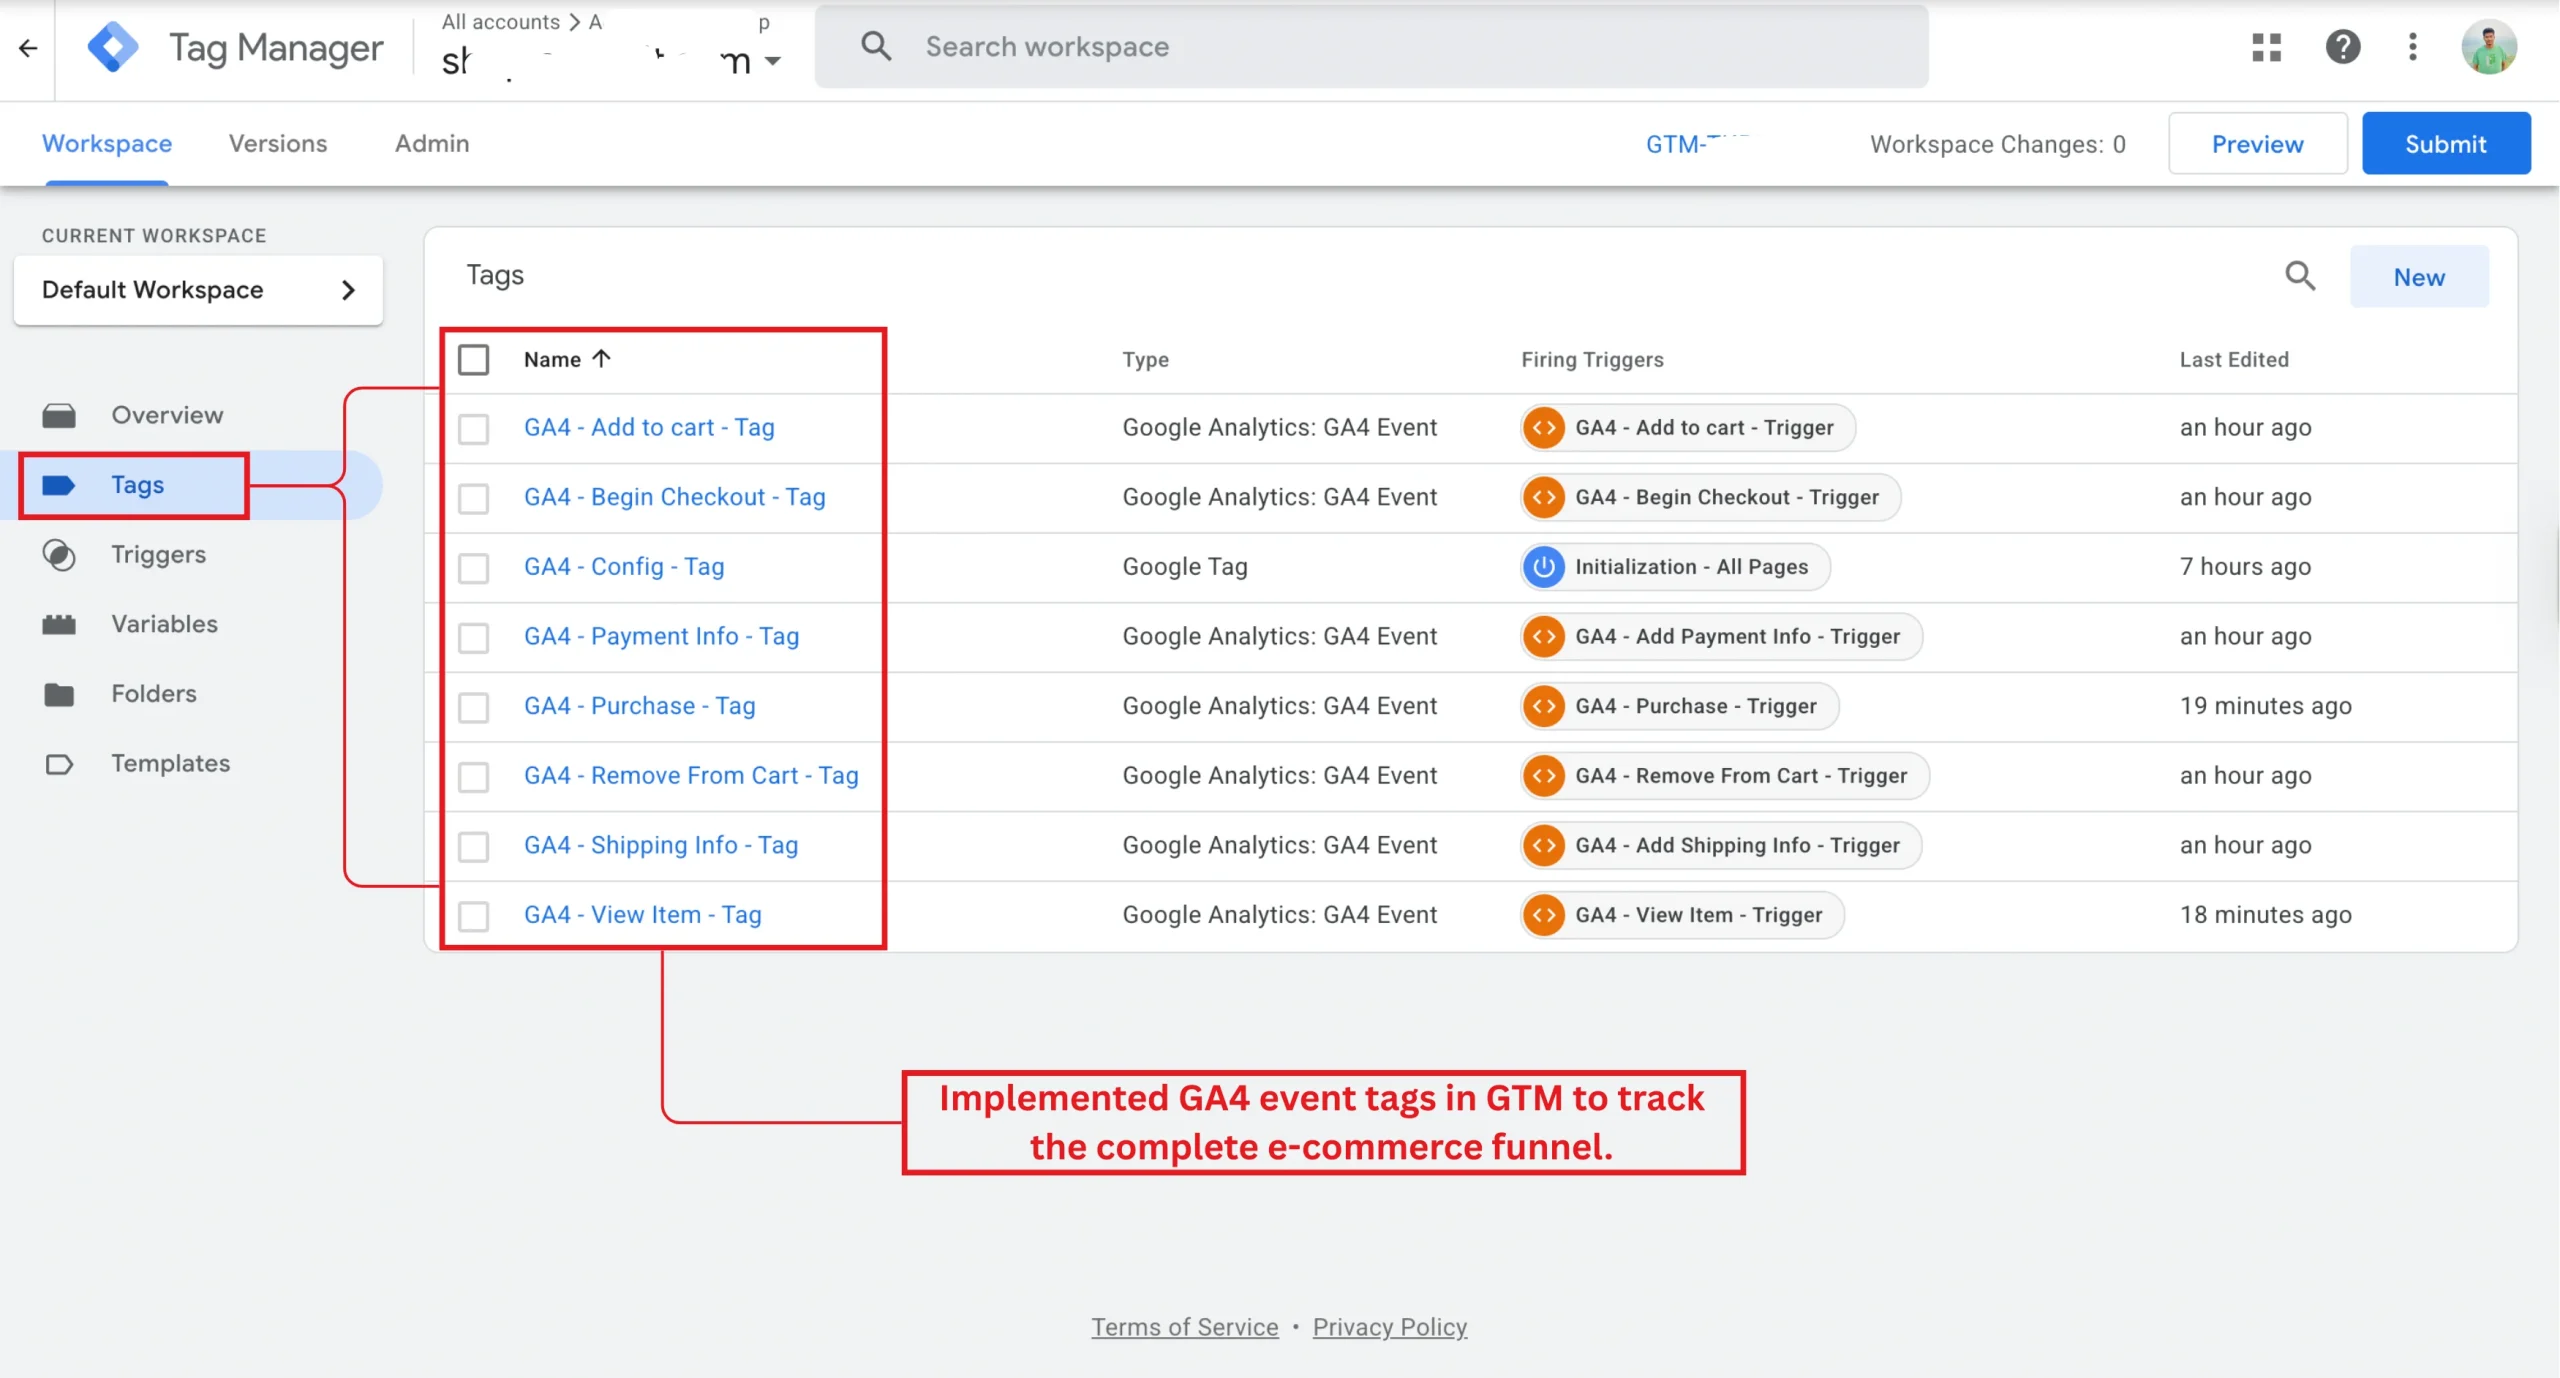The width and height of the screenshot is (2560, 1378).
Task: Open the Google apps grid icon
Action: [x=2266, y=47]
